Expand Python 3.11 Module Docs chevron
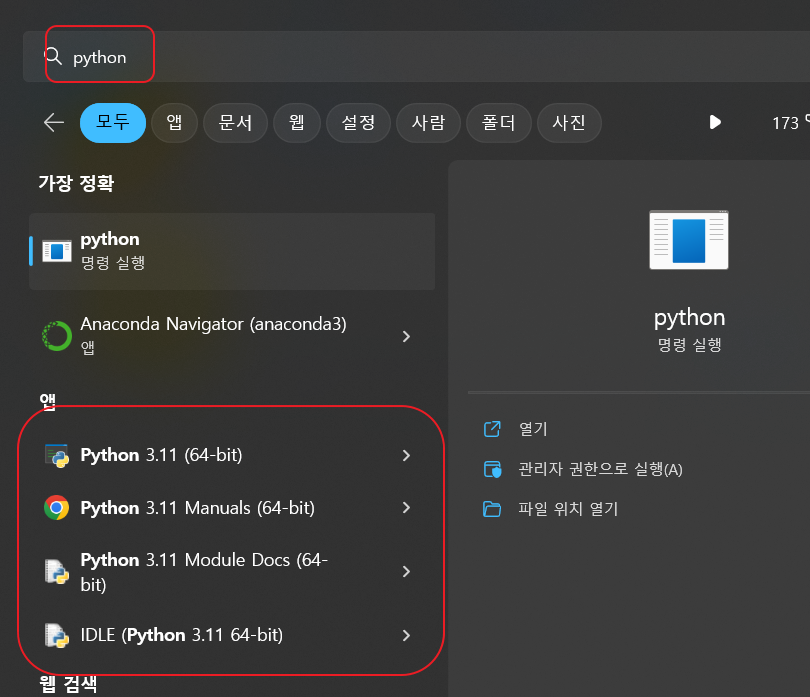Image resolution: width=810 pixels, height=697 pixels. click(x=406, y=571)
